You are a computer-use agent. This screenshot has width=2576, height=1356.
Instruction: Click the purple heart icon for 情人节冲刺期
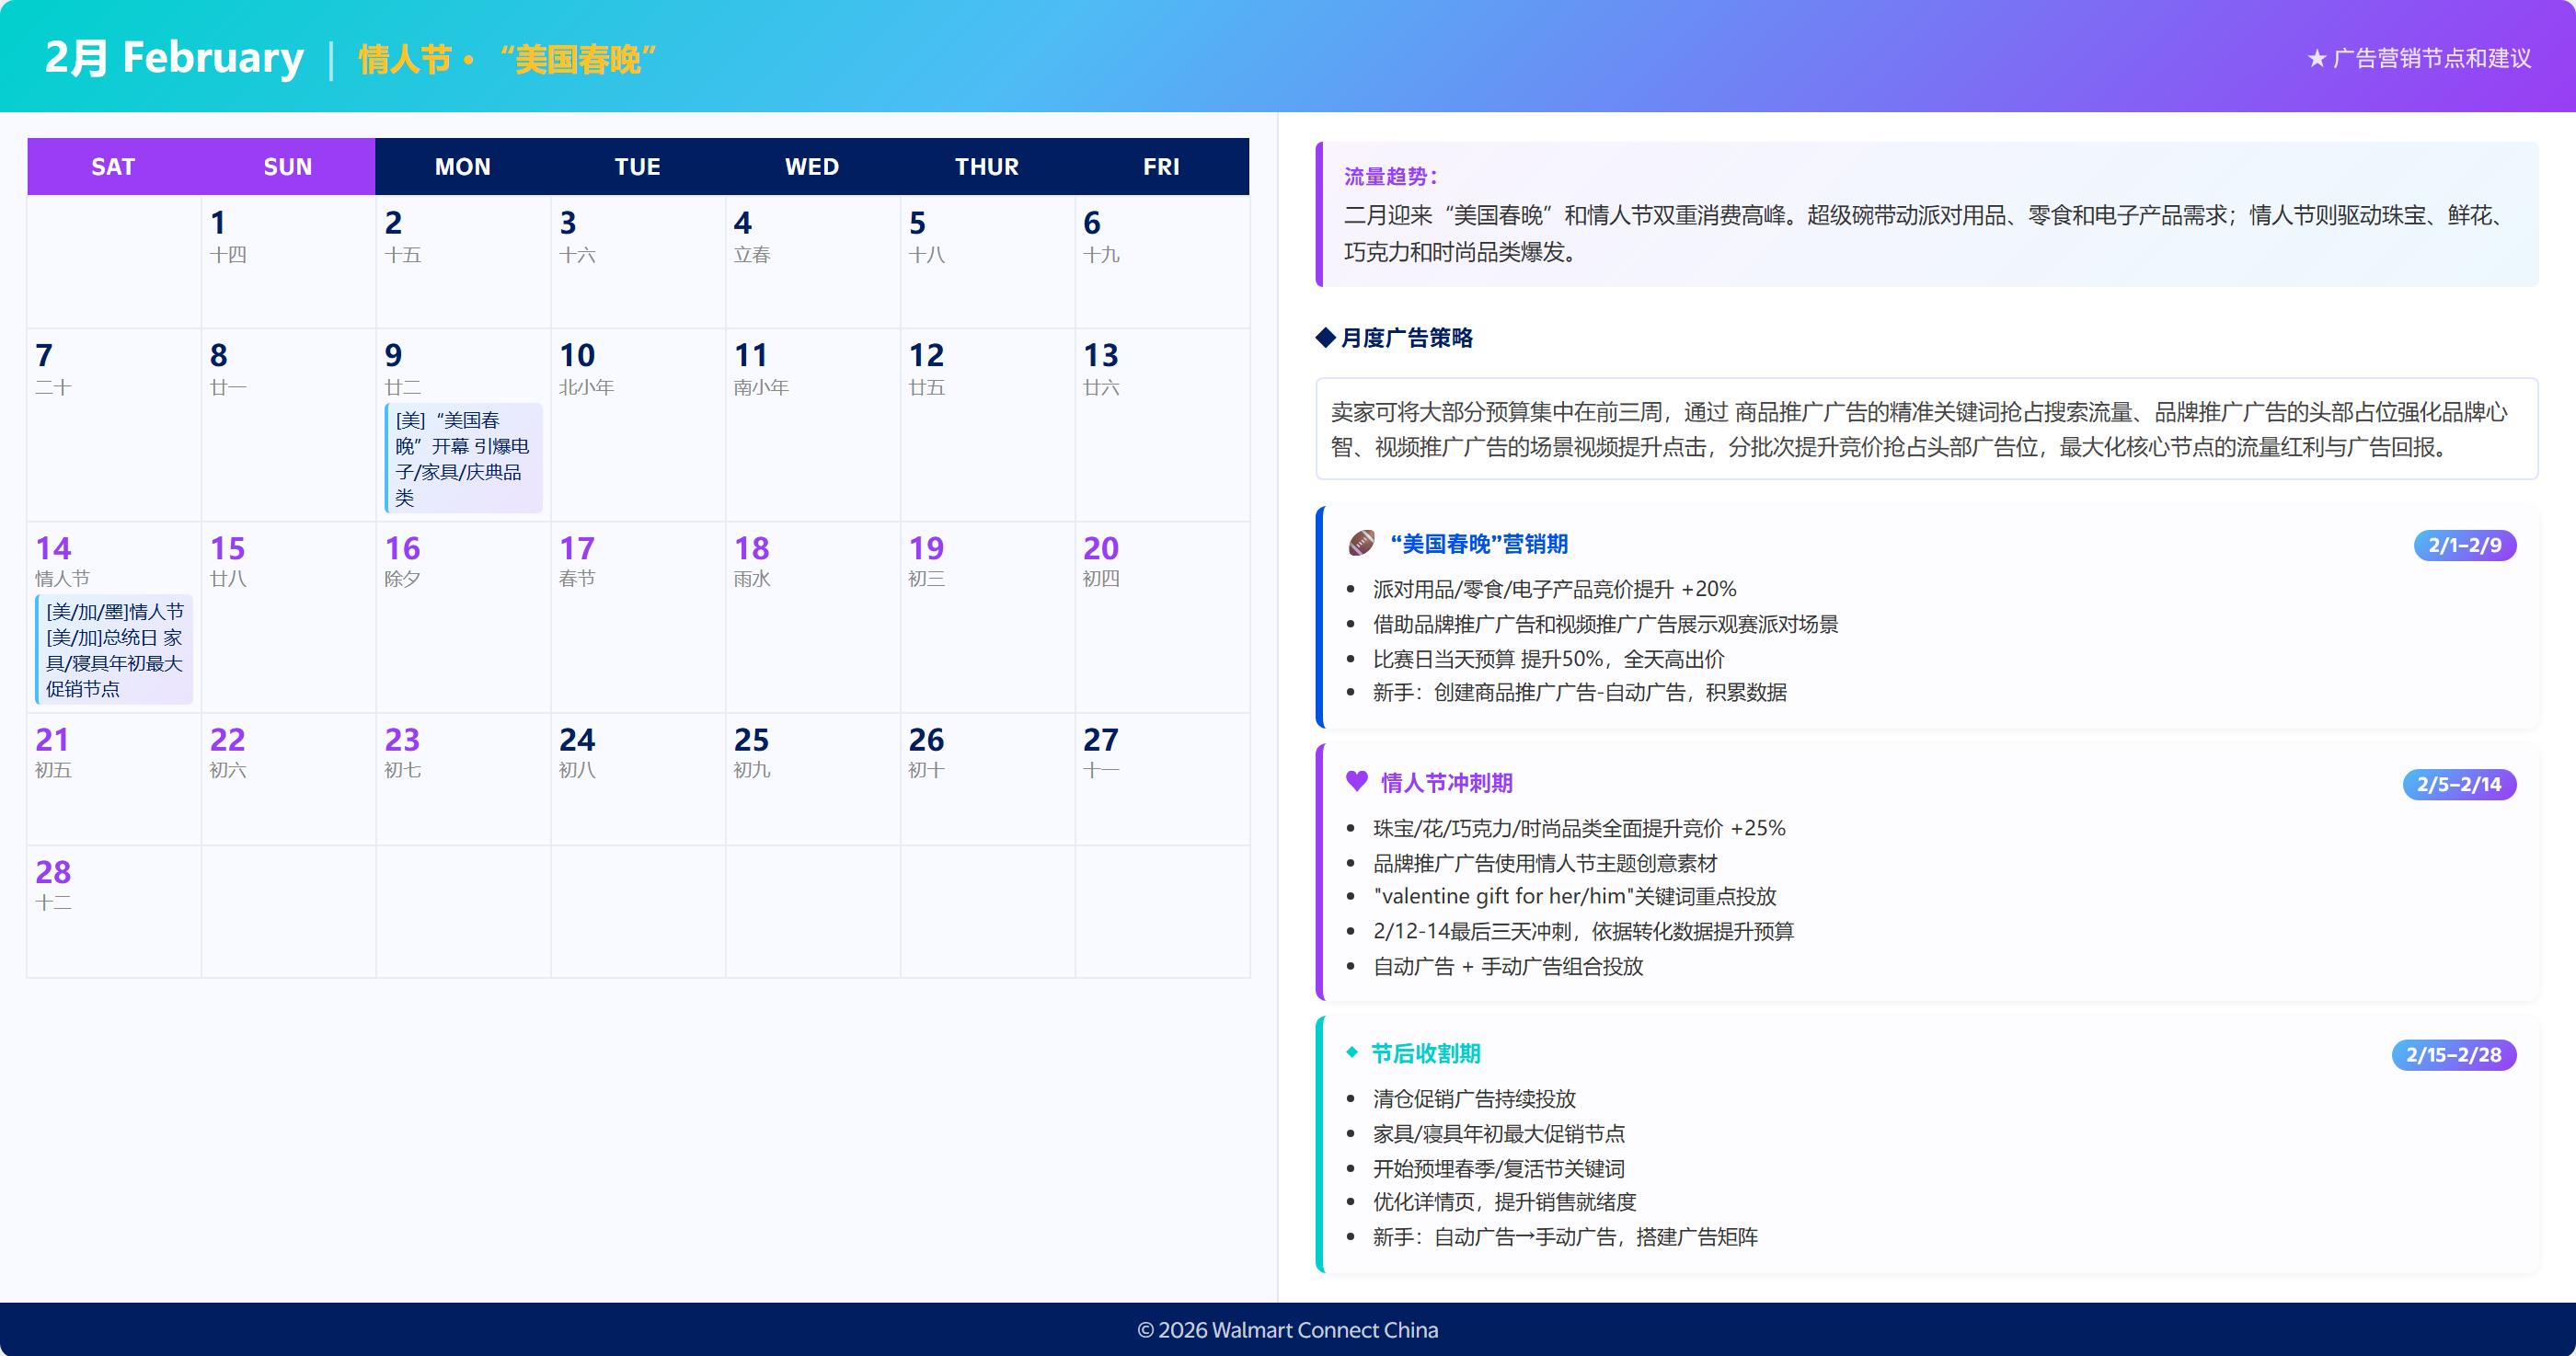(1356, 783)
